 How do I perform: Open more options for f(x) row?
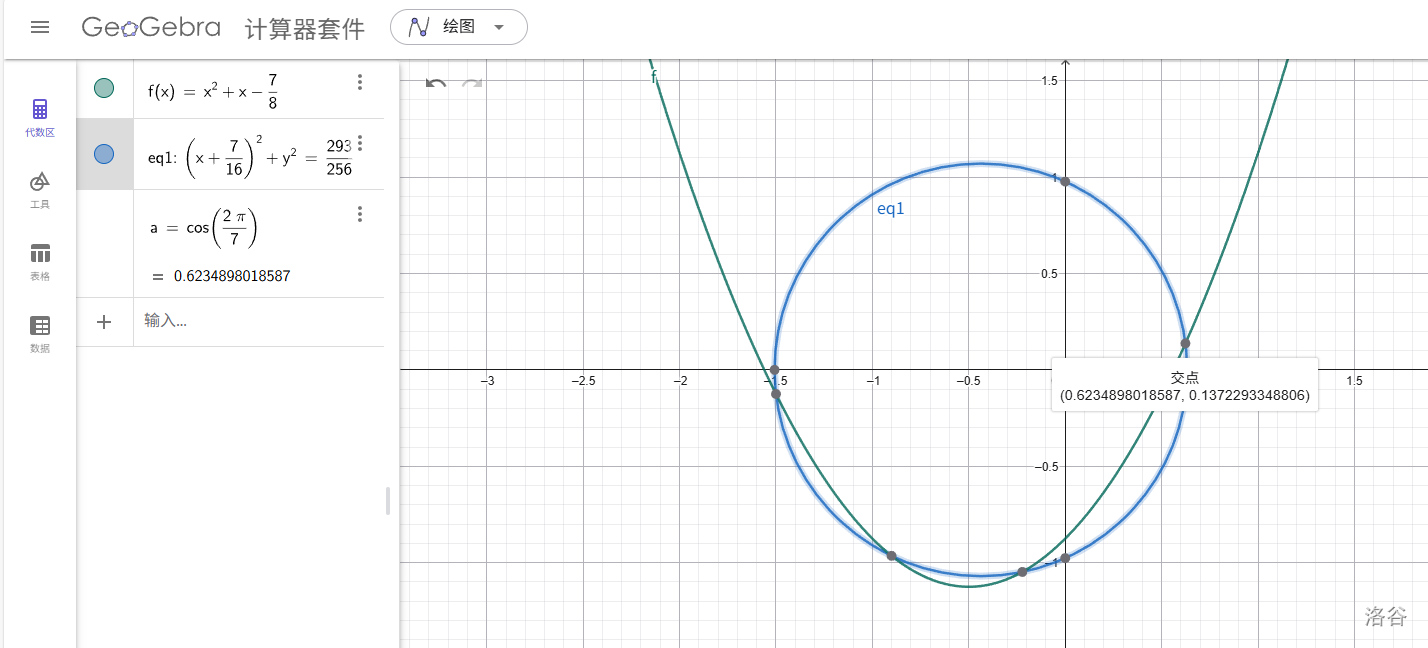[361, 82]
